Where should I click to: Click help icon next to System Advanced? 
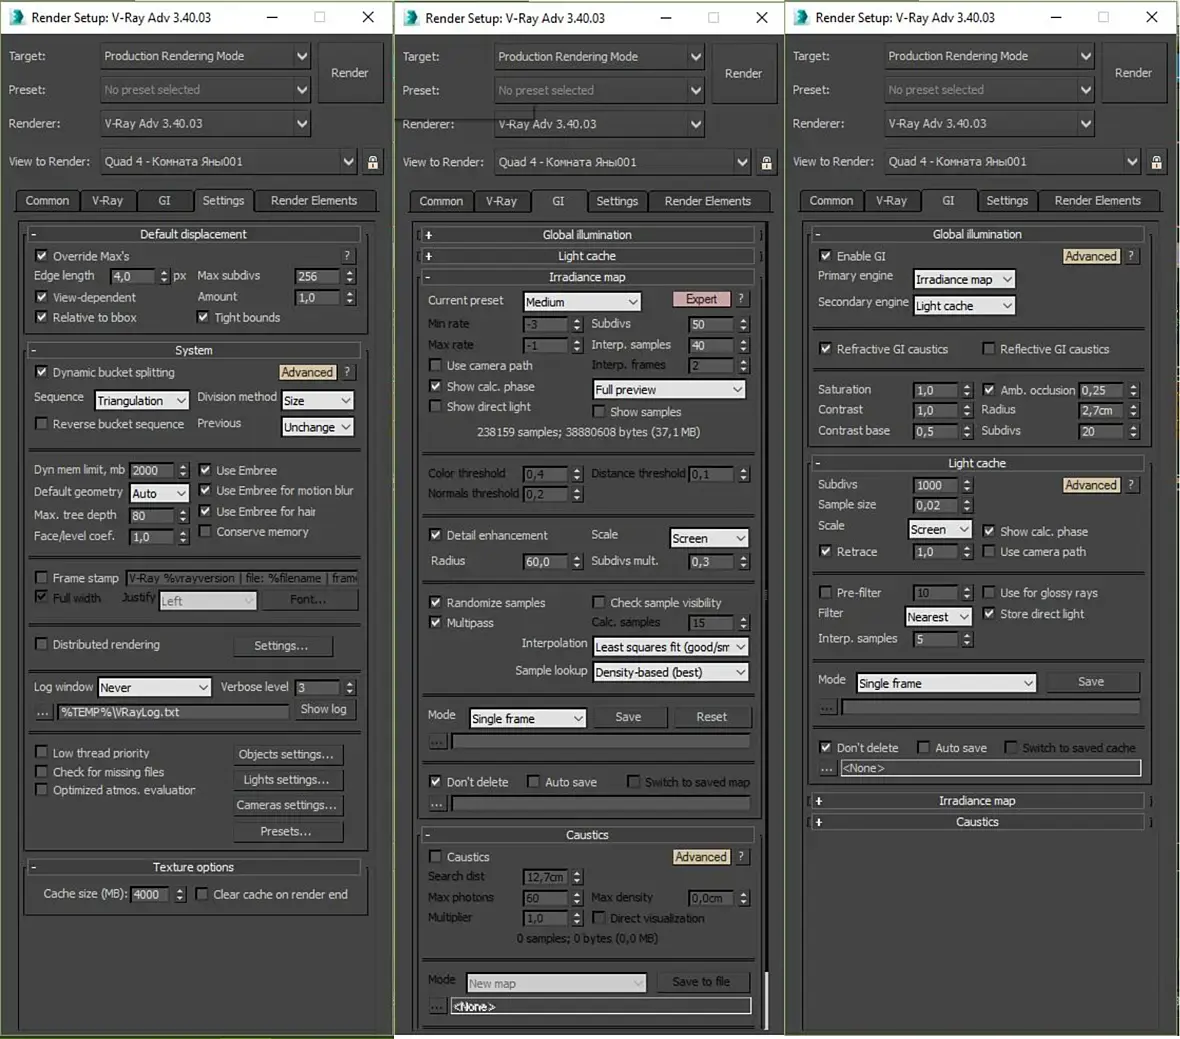(x=347, y=372)
